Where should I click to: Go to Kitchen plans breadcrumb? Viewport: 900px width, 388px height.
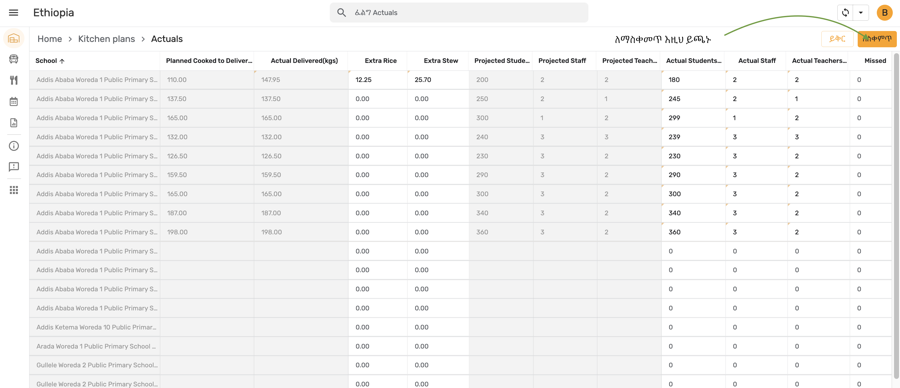tap(107, 39)
